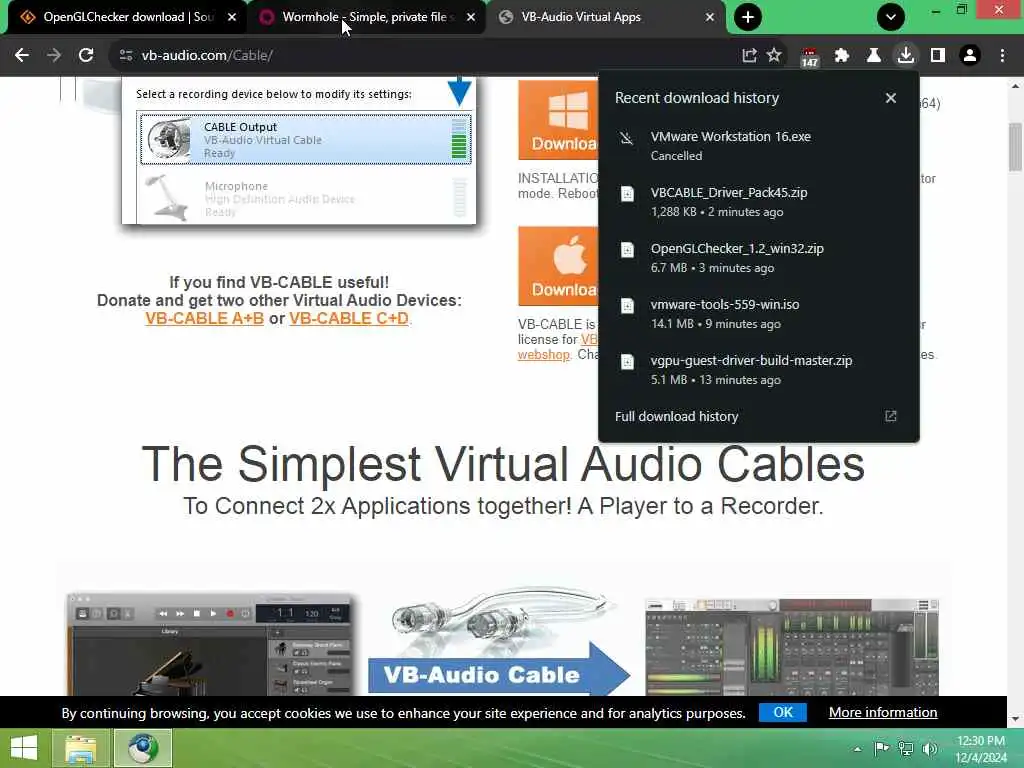Select cancelled VMware Workstation 16.exe entry

coord(758,146)
